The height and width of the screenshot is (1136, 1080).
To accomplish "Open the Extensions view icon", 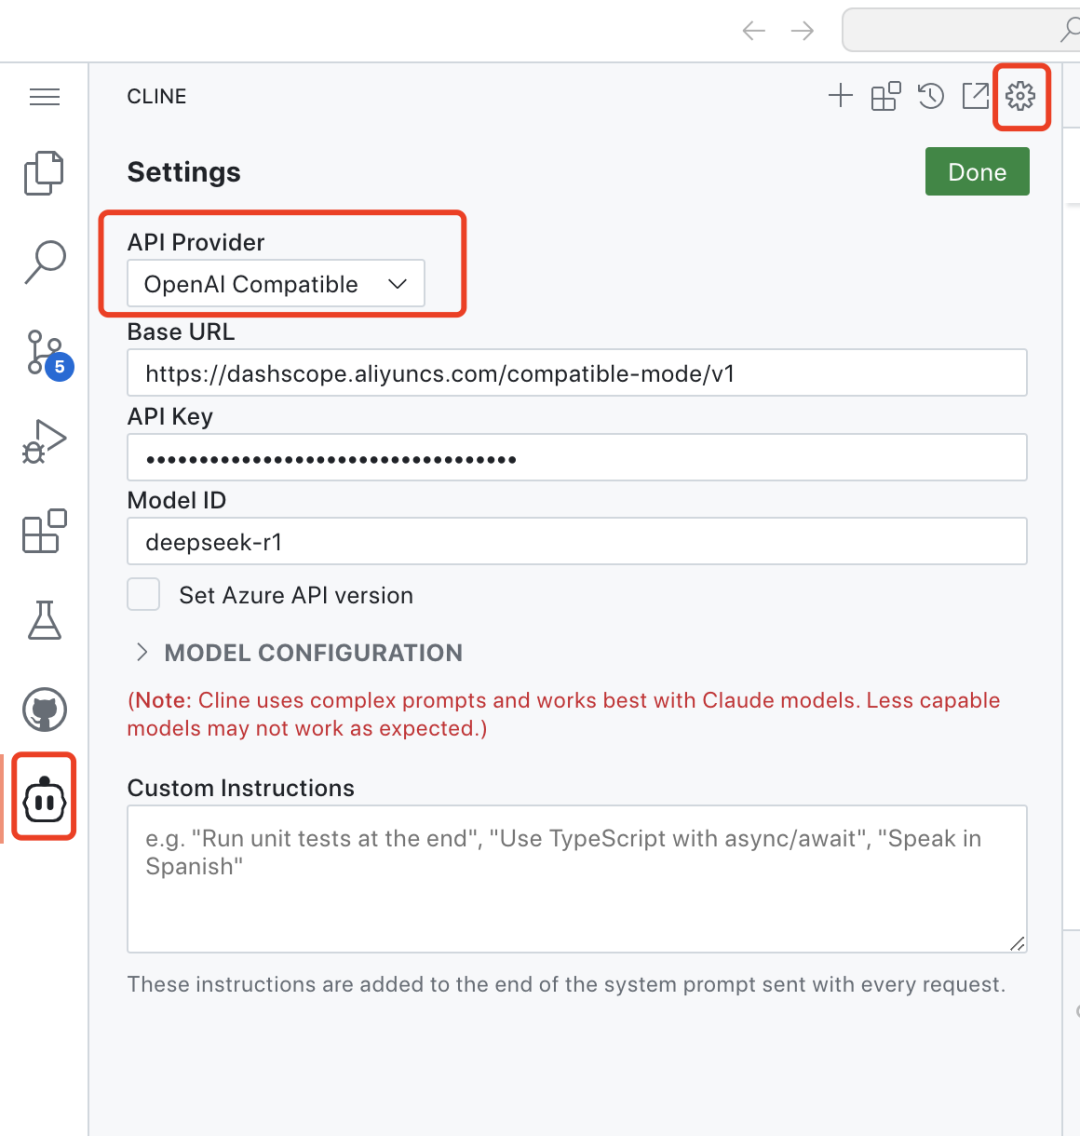I will pyautogui.click(x=44, y=531).
